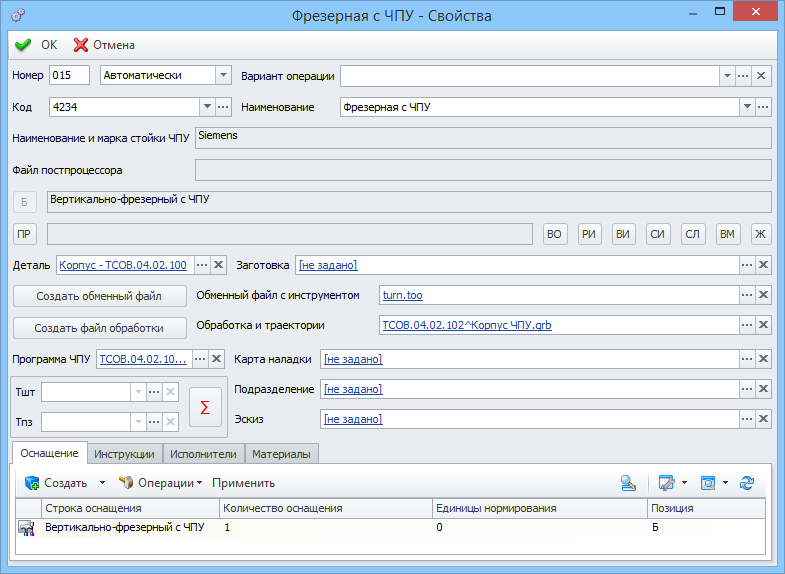Click the refresh icon in equipment toolbar
The height and width of the screenshot is (574, 785).
point(746,483)
